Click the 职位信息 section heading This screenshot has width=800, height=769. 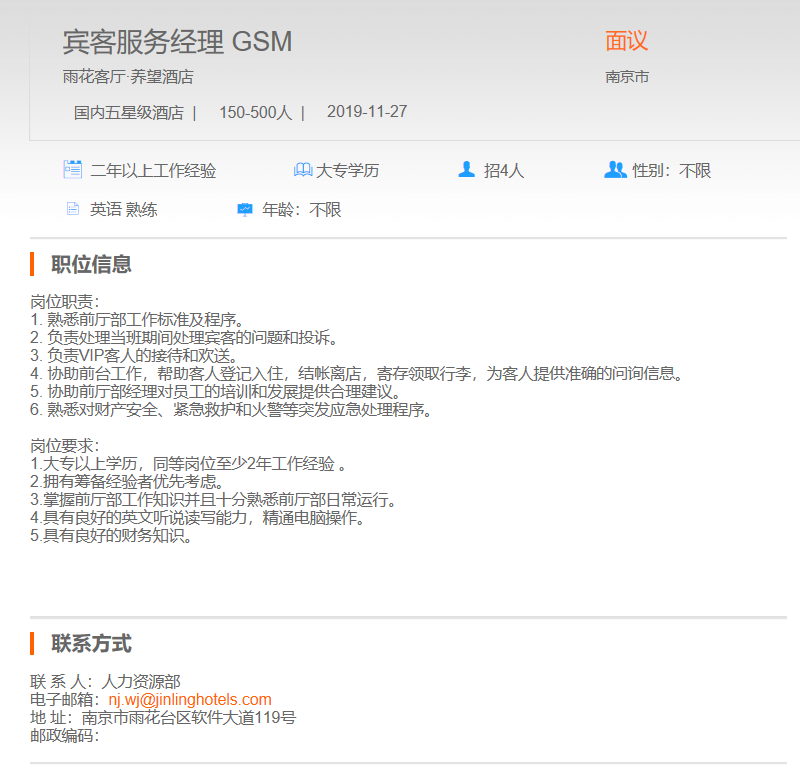tap(91, 264)
